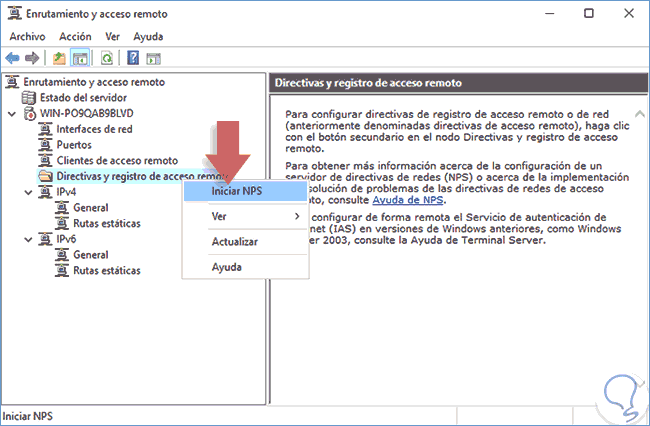Click the Puertos node icon
This screenshot has height=426, width=650.
(x=45, y=145)
